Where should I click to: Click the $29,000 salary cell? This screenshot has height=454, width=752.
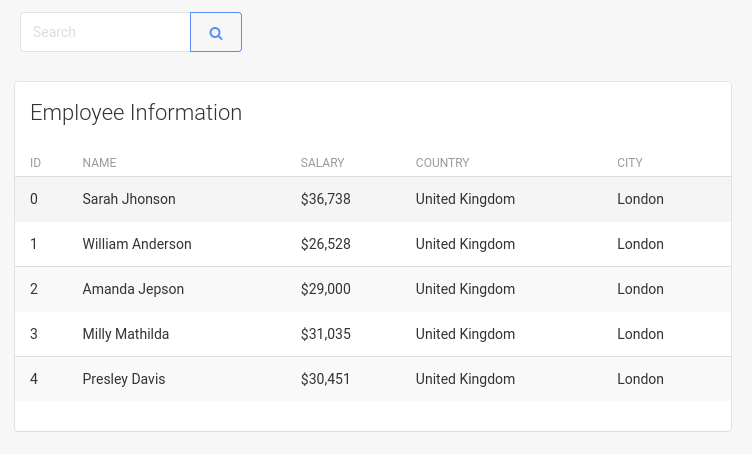(326, 289)
